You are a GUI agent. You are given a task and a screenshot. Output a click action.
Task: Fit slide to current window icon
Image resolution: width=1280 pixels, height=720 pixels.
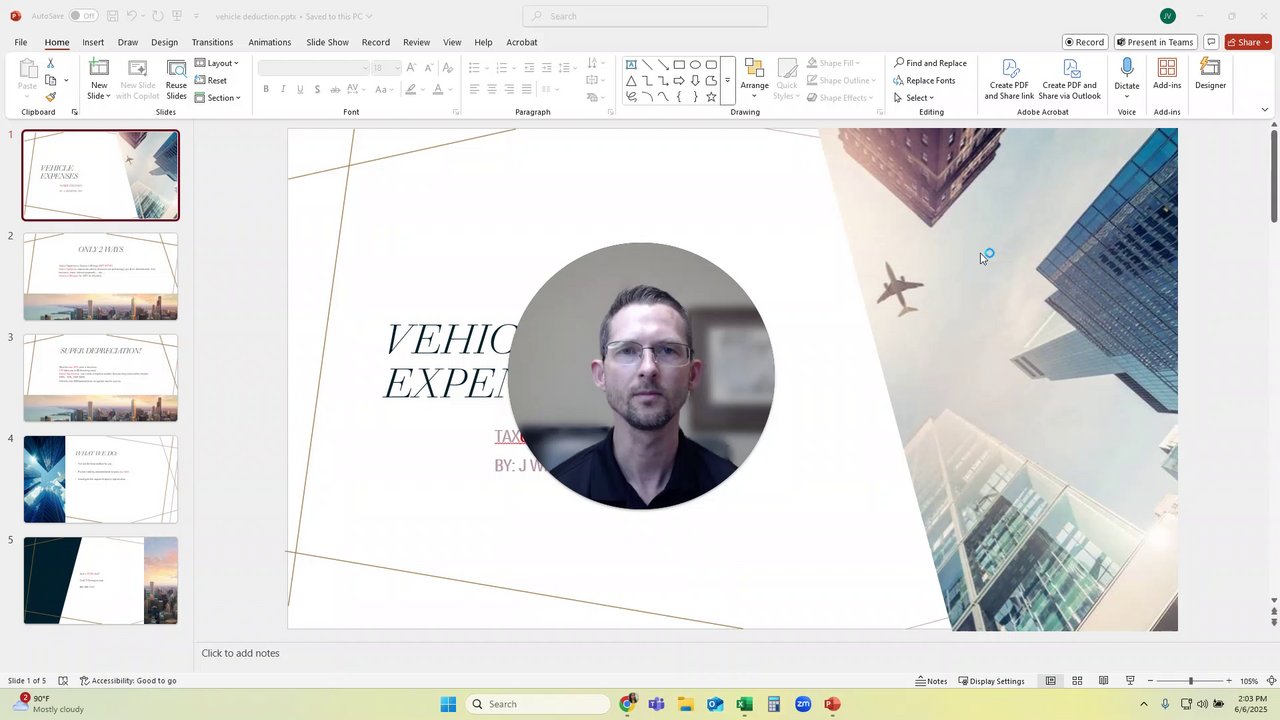coord(1271,681)
